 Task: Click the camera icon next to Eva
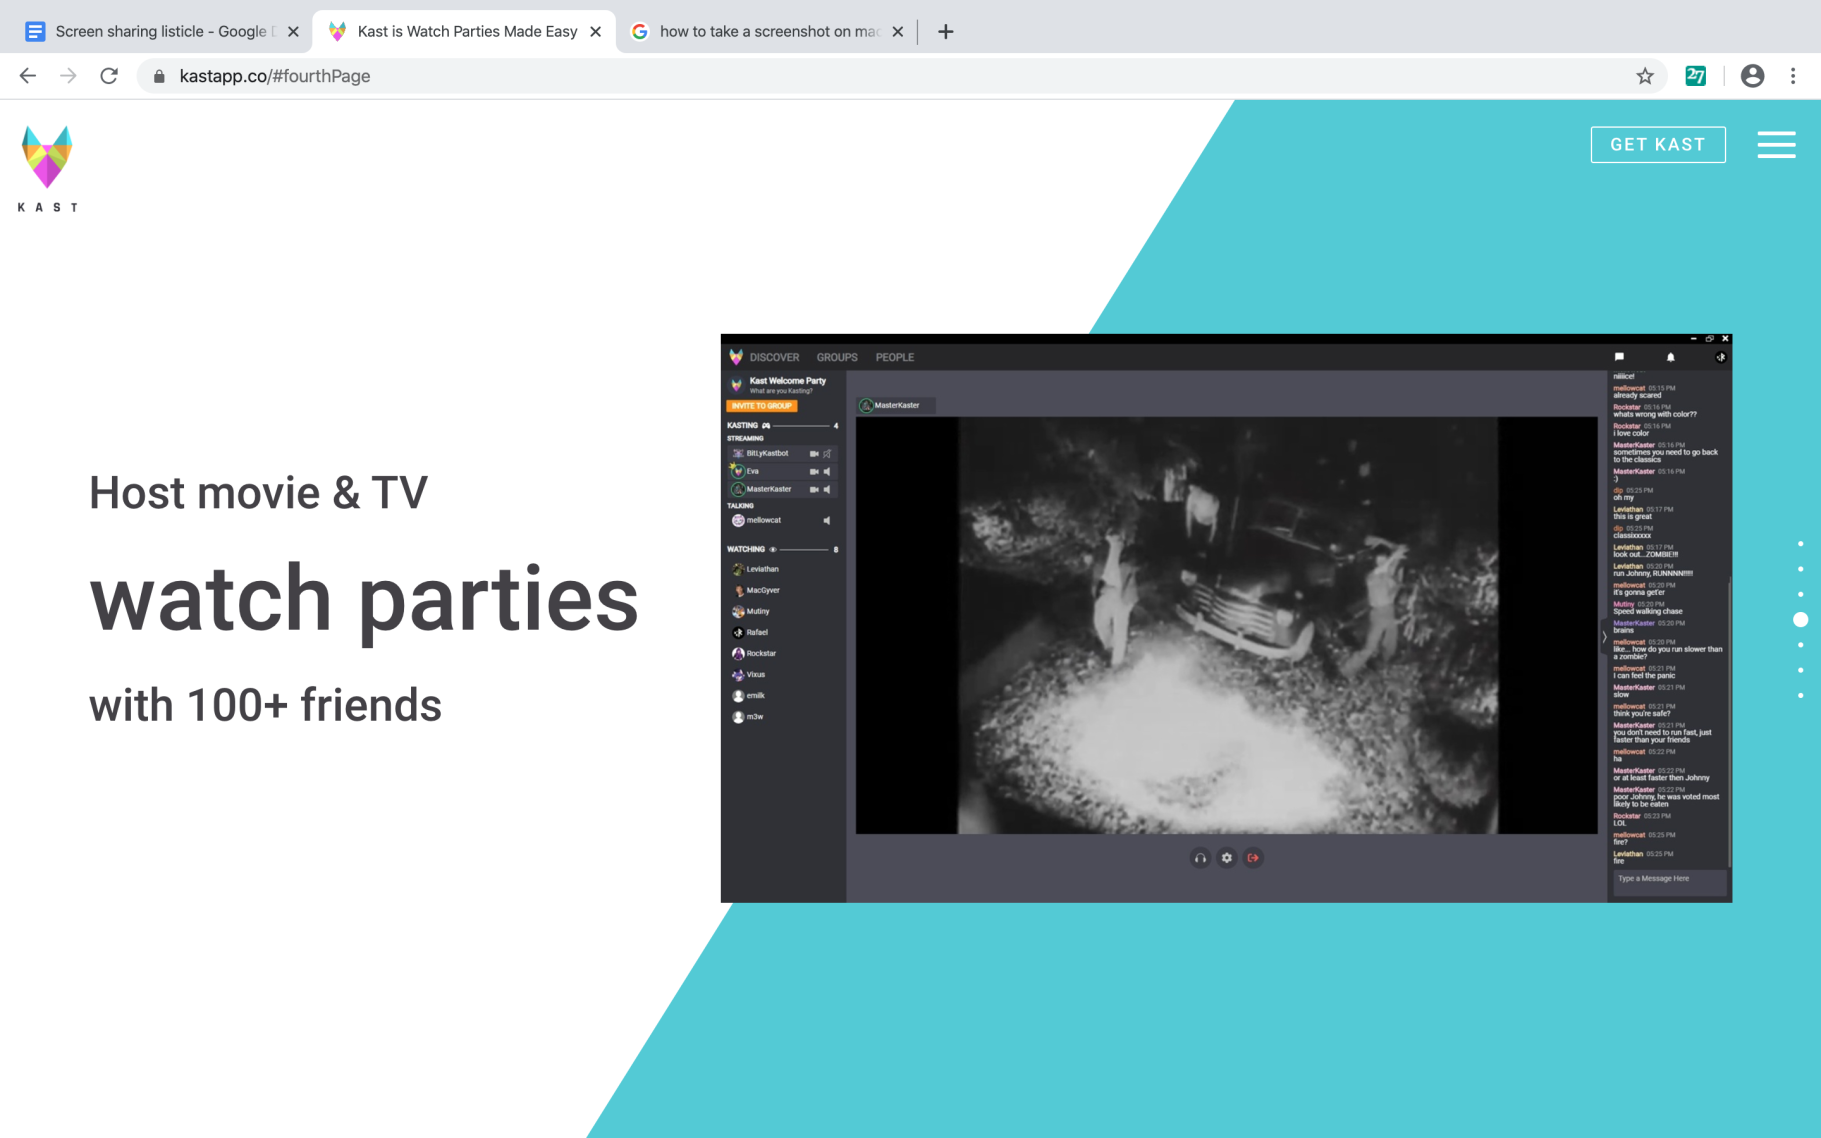[814, 472]
